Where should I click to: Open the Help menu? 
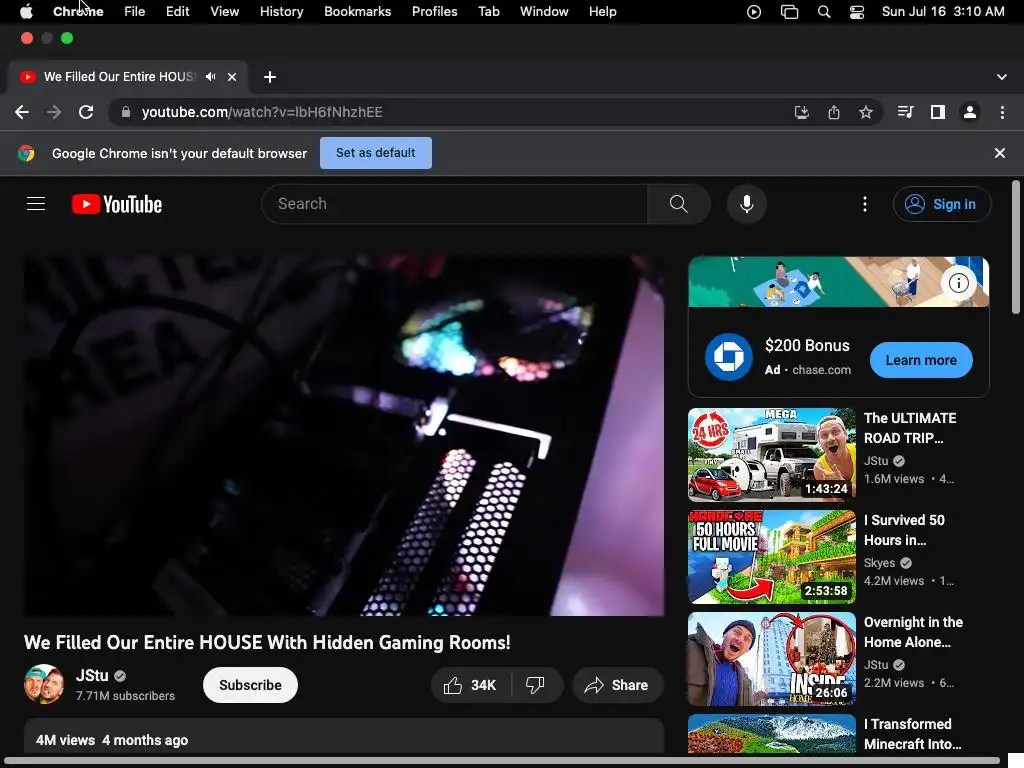pos(602,11)
